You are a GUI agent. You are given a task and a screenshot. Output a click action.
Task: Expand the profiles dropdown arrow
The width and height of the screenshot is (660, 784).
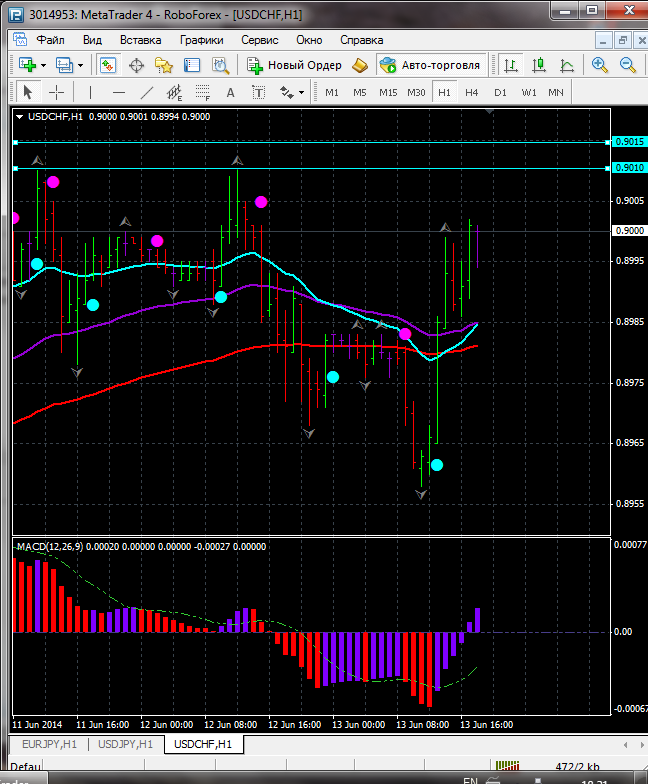point(81,65)
